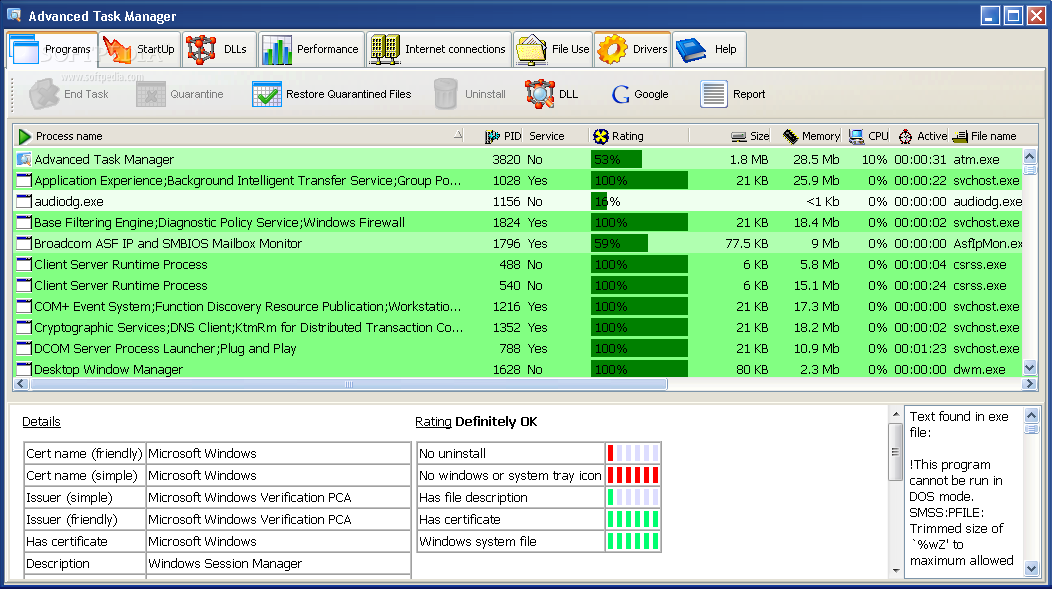Viewport: 1052px width, 589px height.
Task: Click process list horizontal scrollbar right arrow
Action: point(1030,384)
